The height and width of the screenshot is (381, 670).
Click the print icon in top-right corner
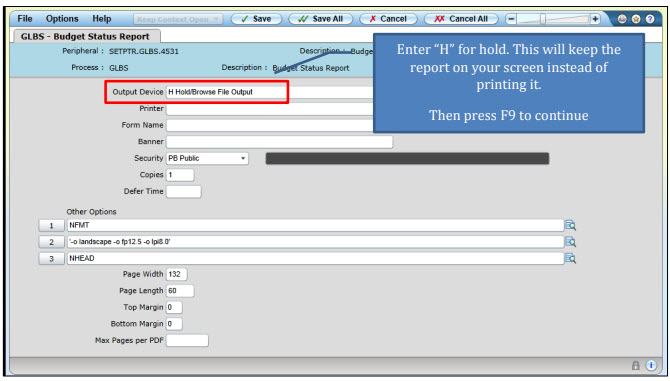click(622, 19)
